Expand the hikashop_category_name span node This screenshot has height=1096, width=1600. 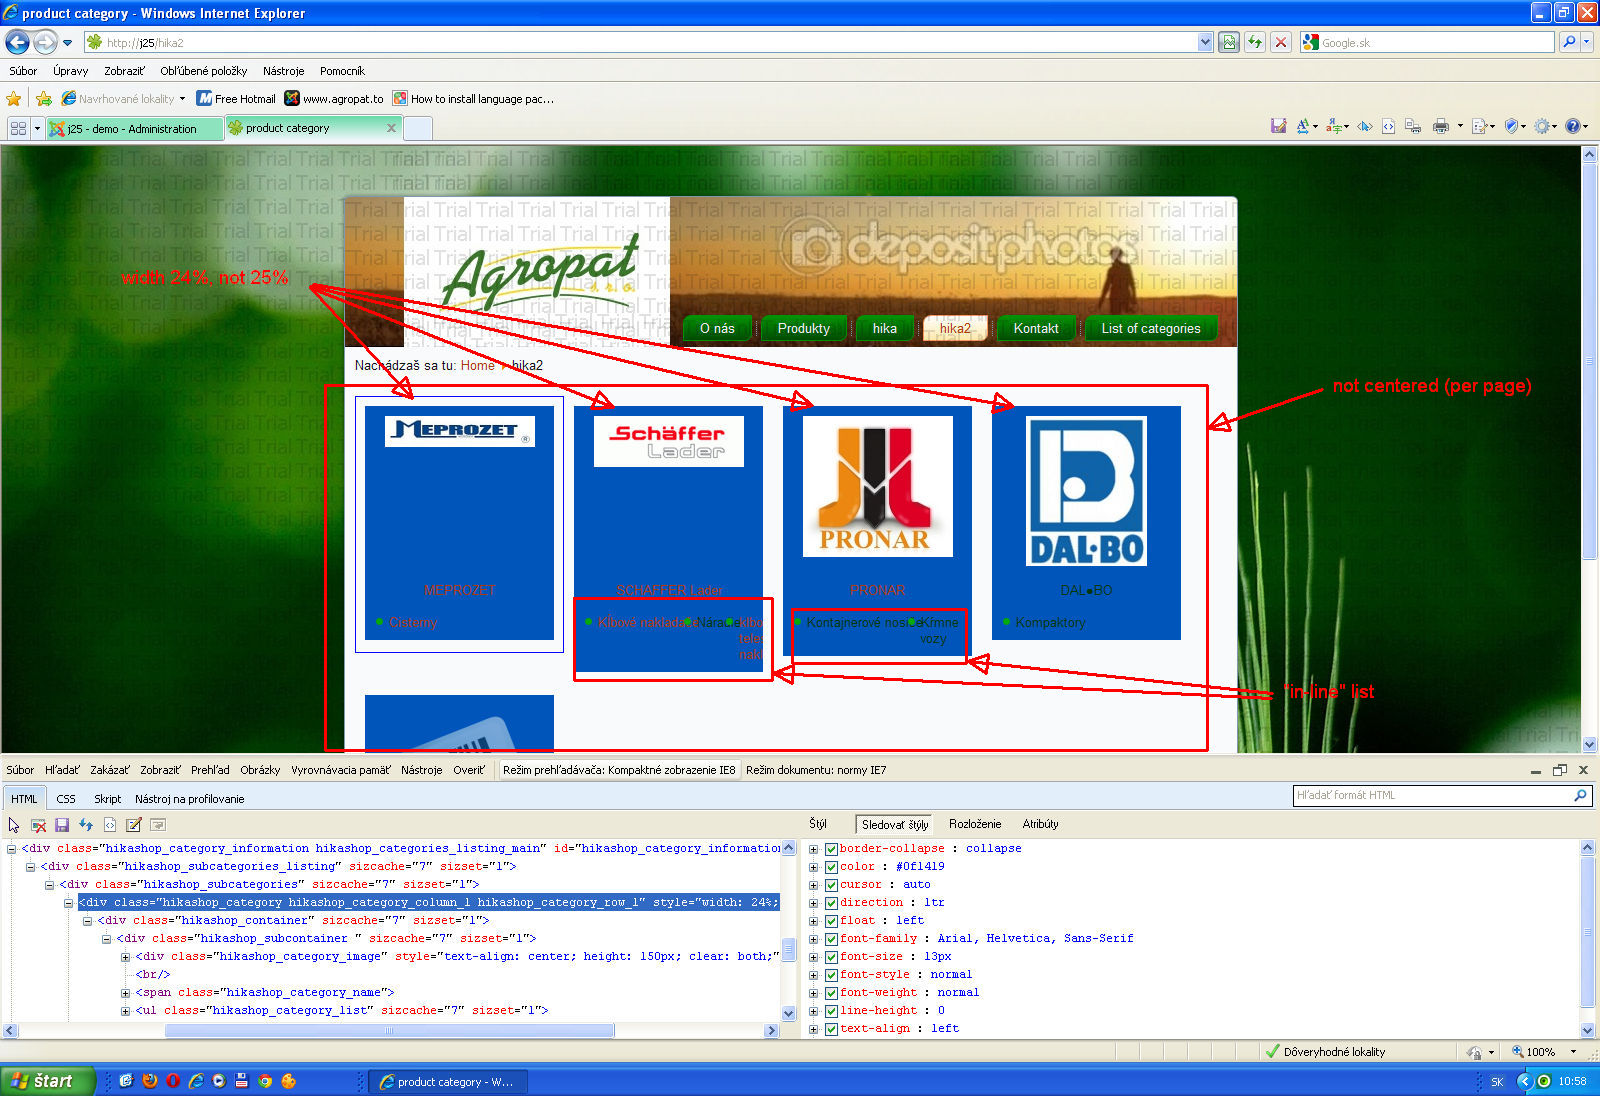pyautogui.click(x=126, y=993)
